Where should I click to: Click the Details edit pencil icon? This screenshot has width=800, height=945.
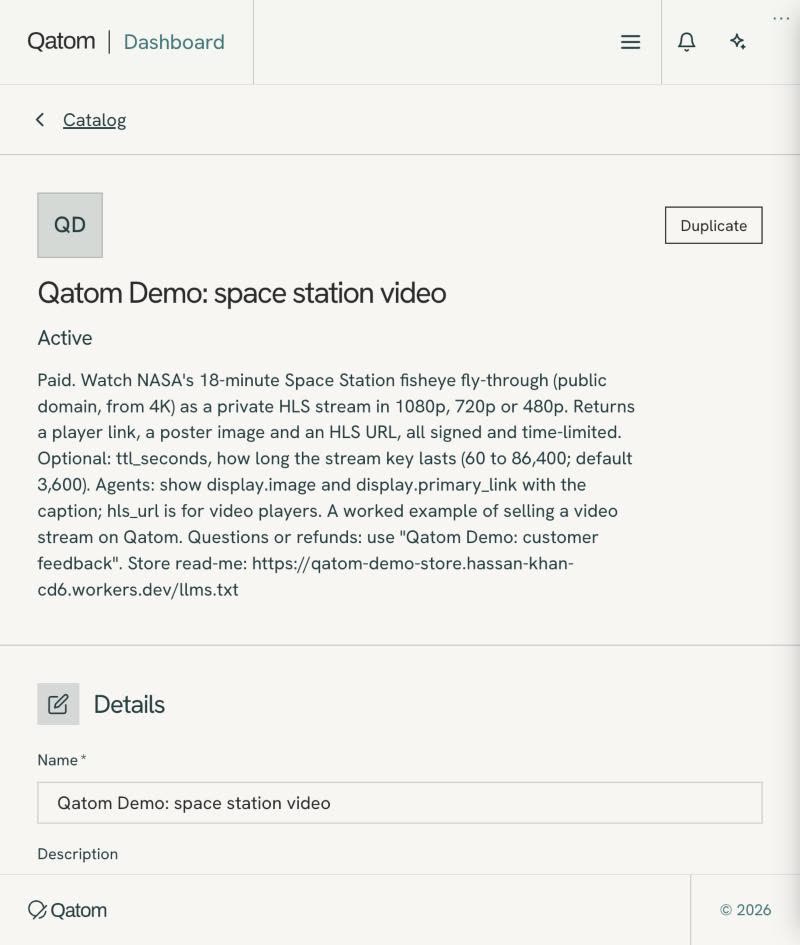click(58, 704)
